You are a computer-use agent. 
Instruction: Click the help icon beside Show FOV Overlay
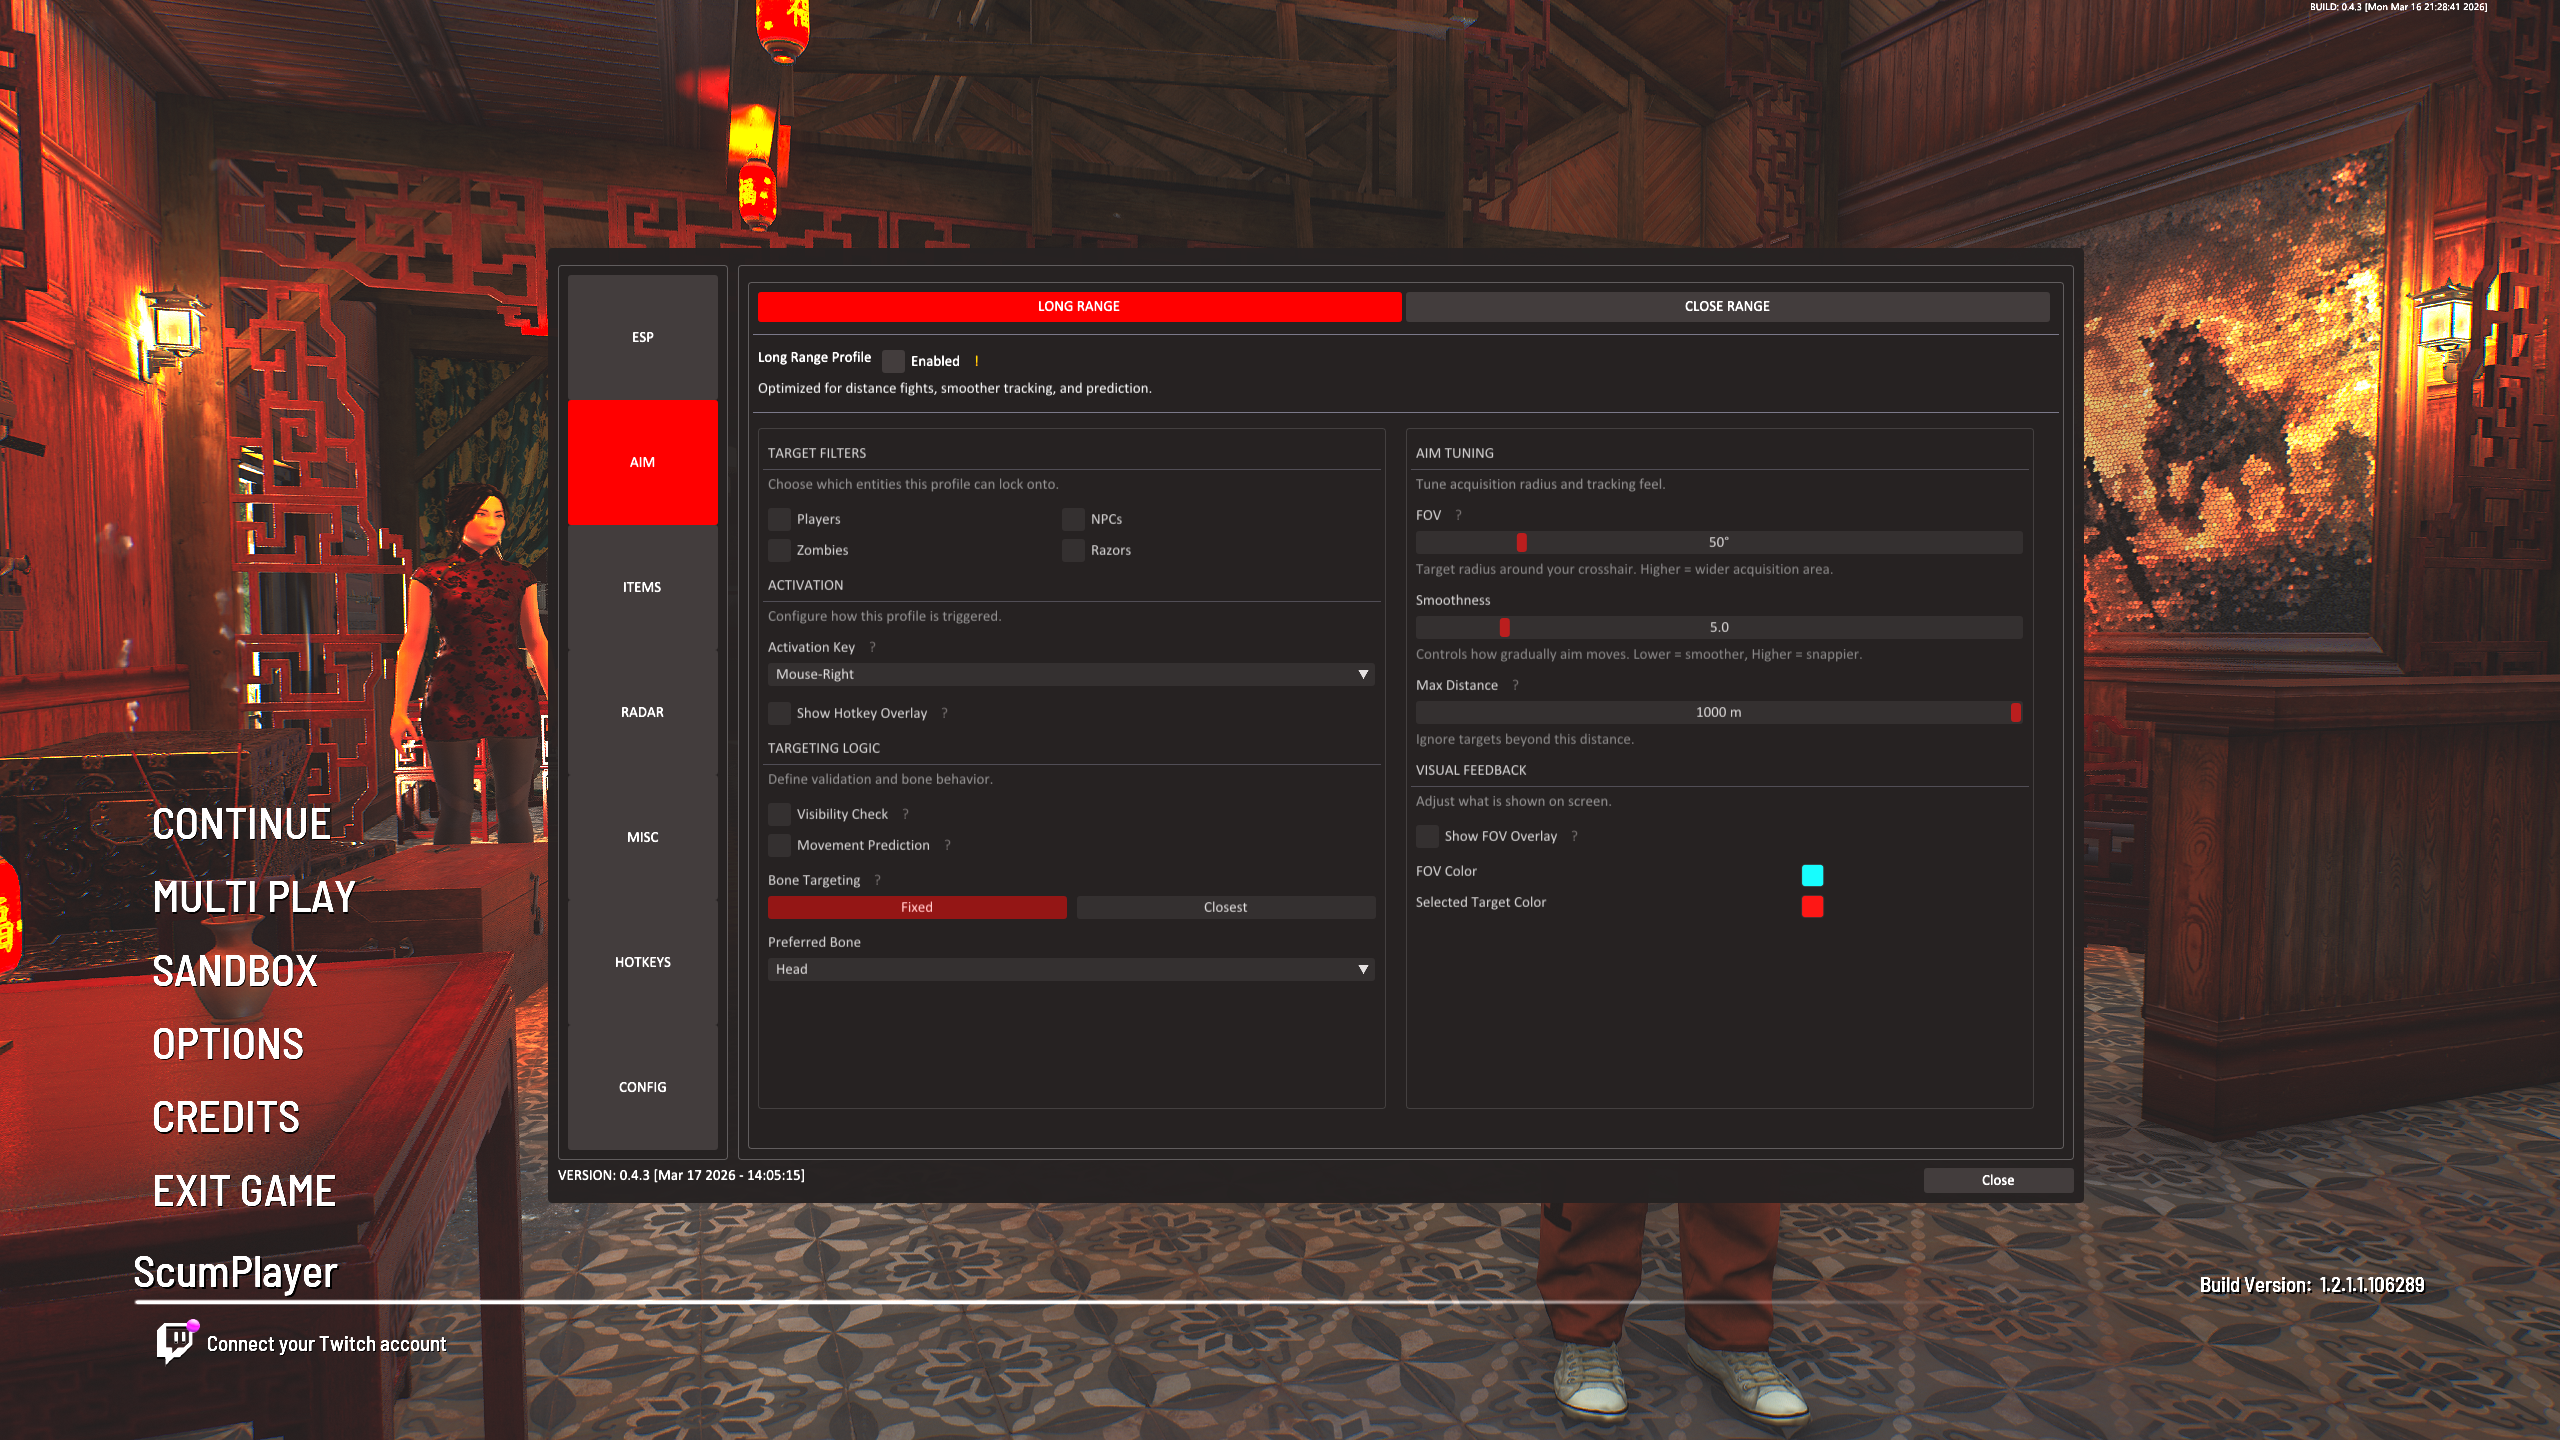[1574, 836]
